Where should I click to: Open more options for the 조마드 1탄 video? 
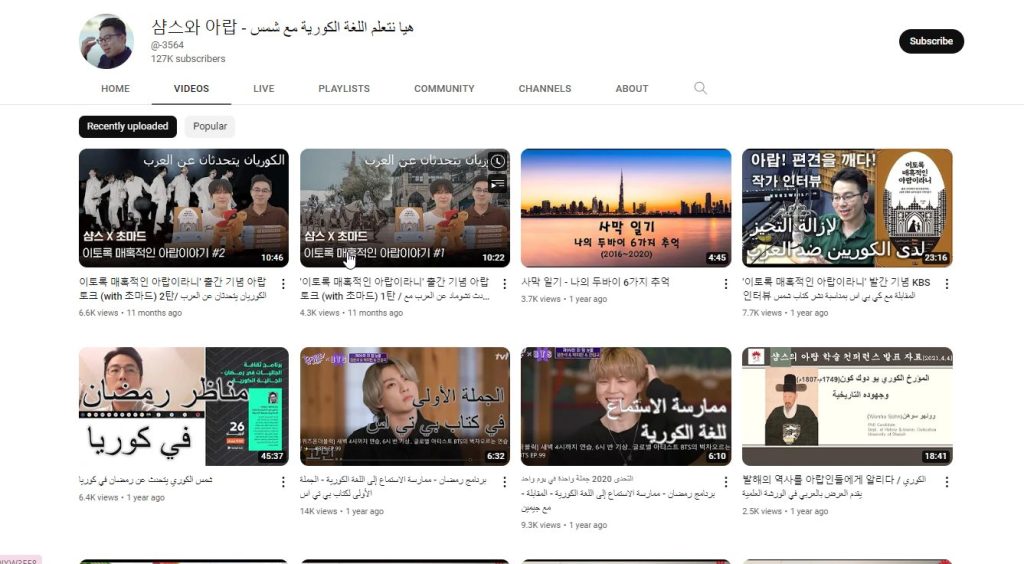coord(504,284)
